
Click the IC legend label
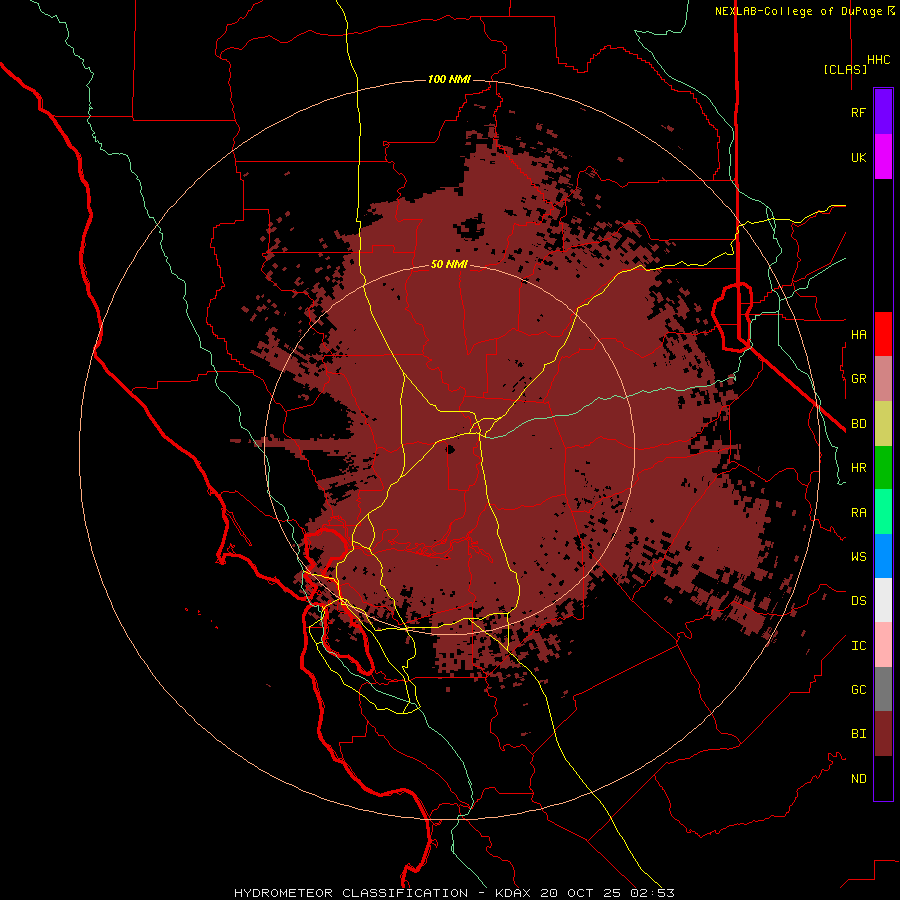click(859, 646)
